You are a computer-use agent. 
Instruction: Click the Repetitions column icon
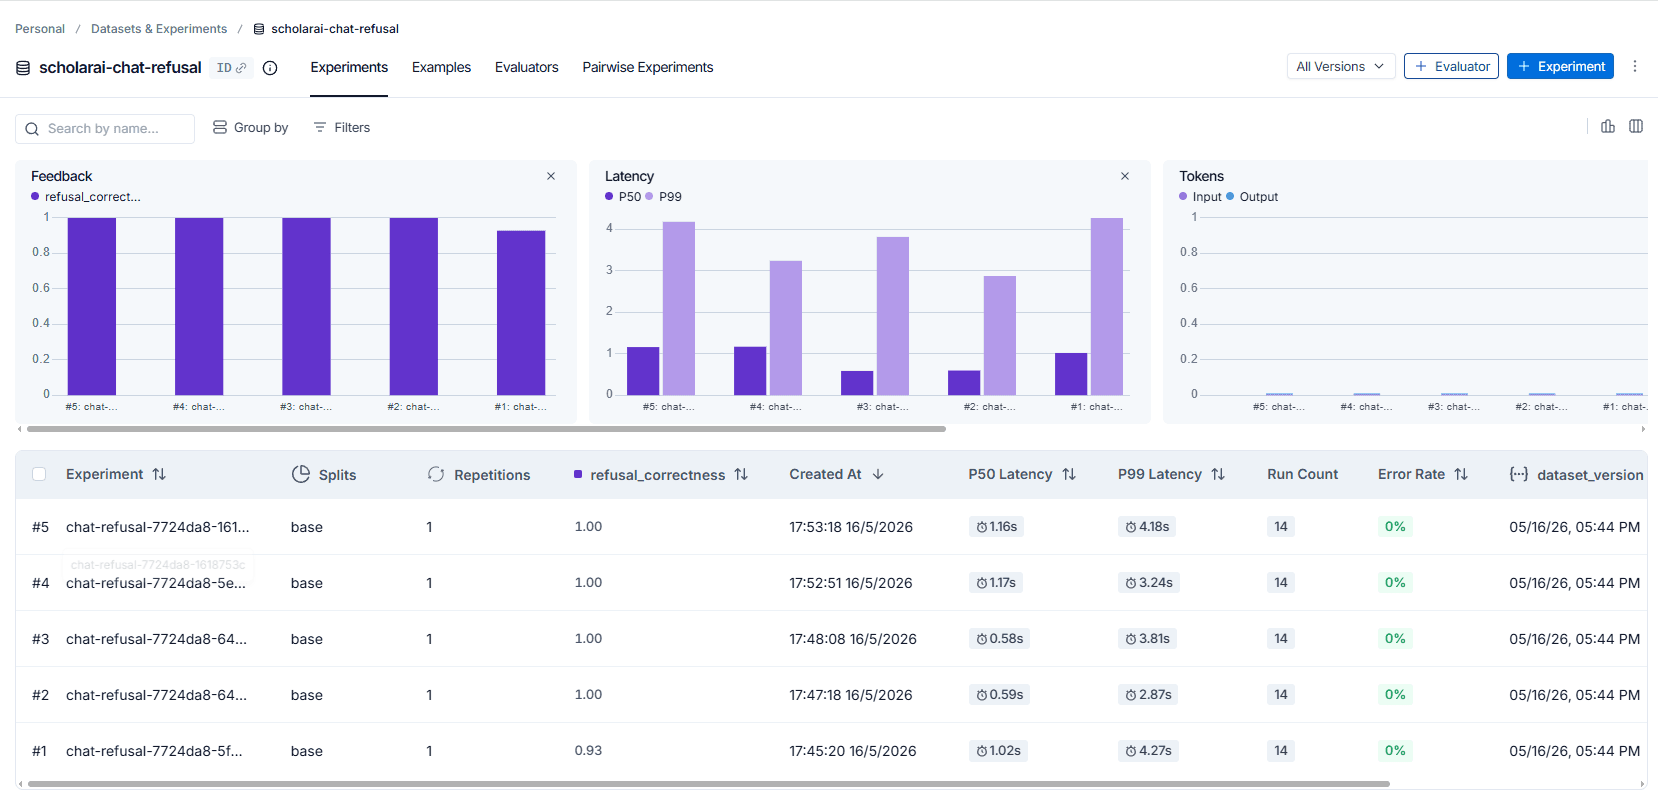436,474
